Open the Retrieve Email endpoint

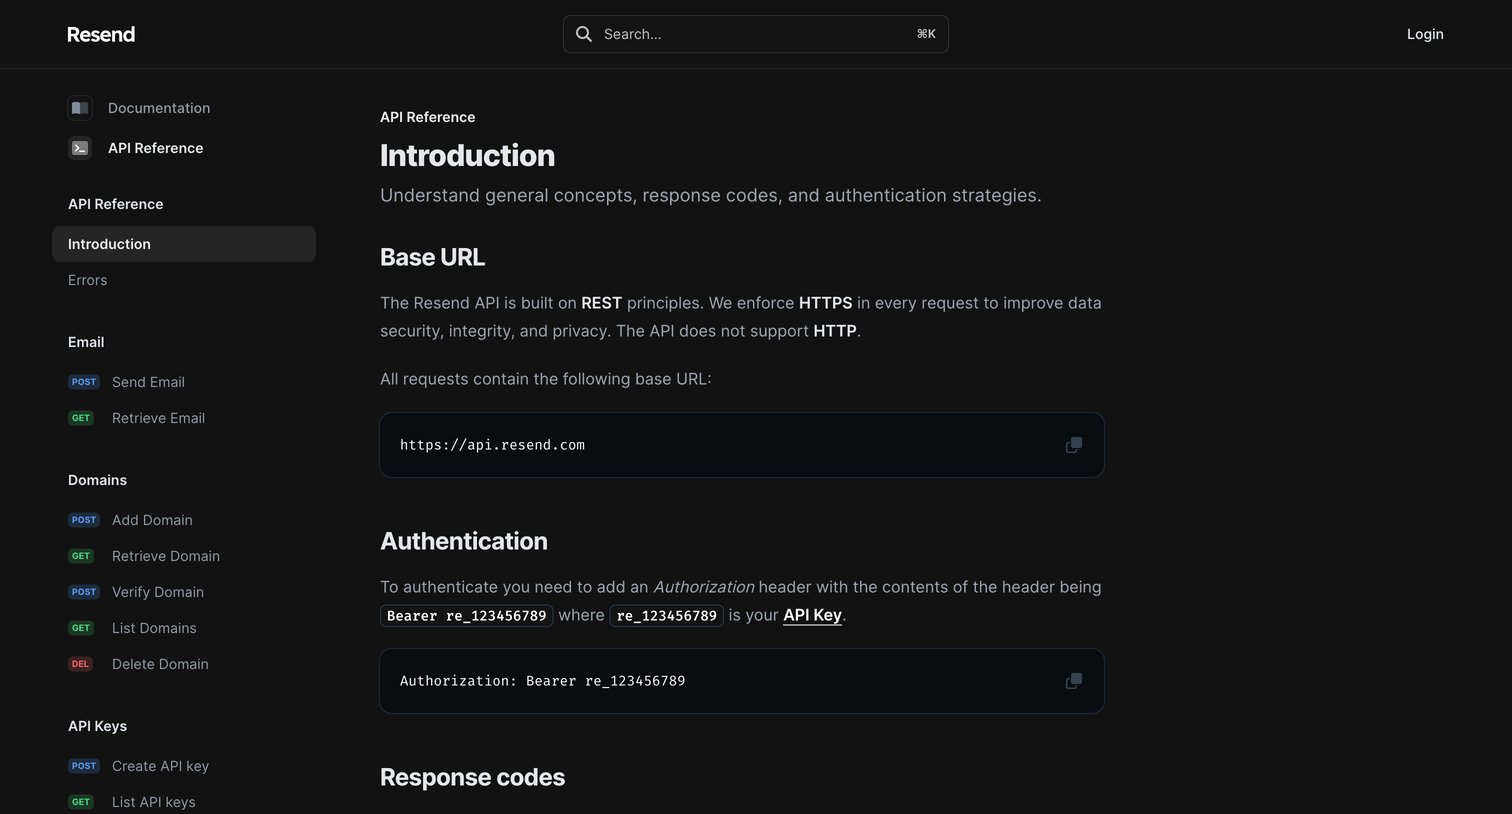[158, 418]
